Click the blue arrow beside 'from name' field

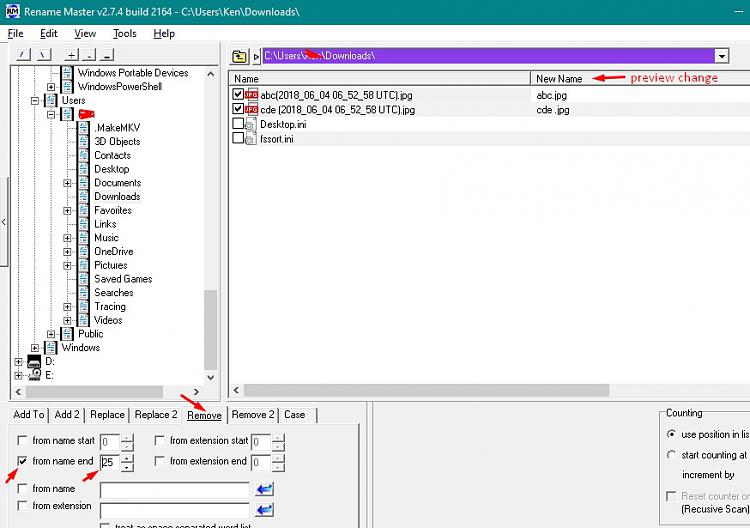tap(265, 489)
